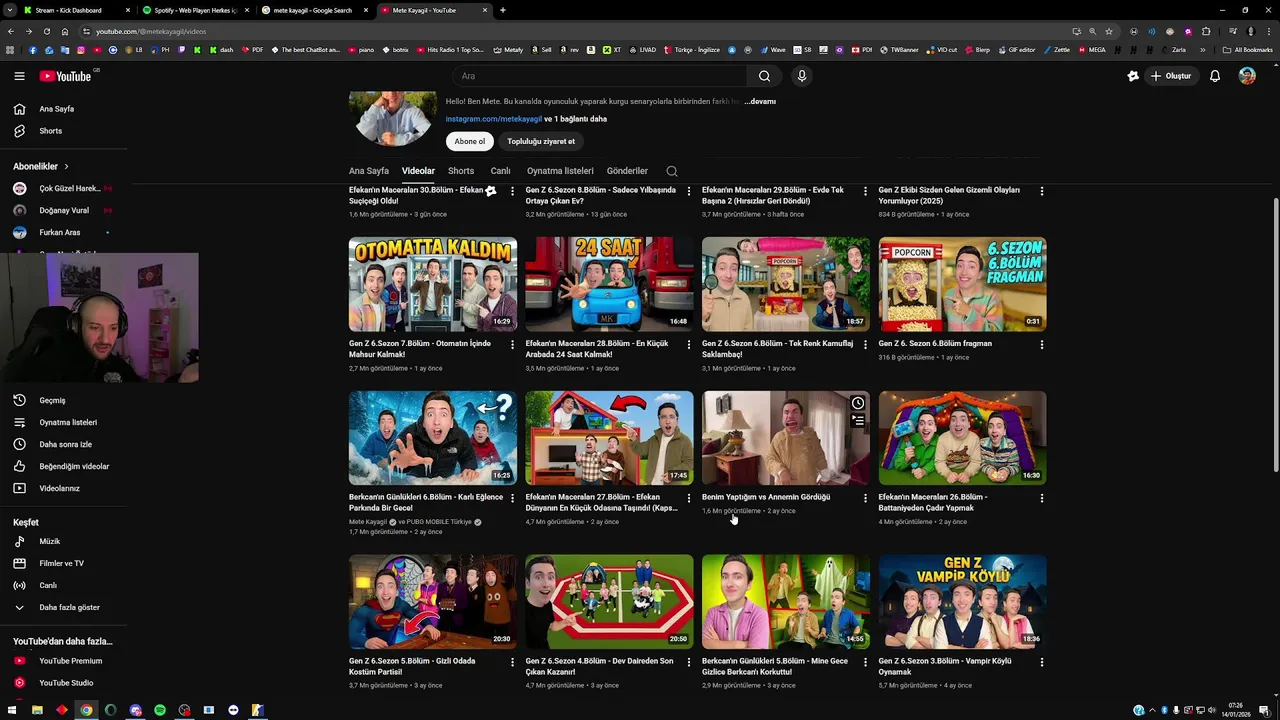Switch to the channel Shorts tab
Image resolution: width=1280 pixels, height=720 pixels.
461,171
